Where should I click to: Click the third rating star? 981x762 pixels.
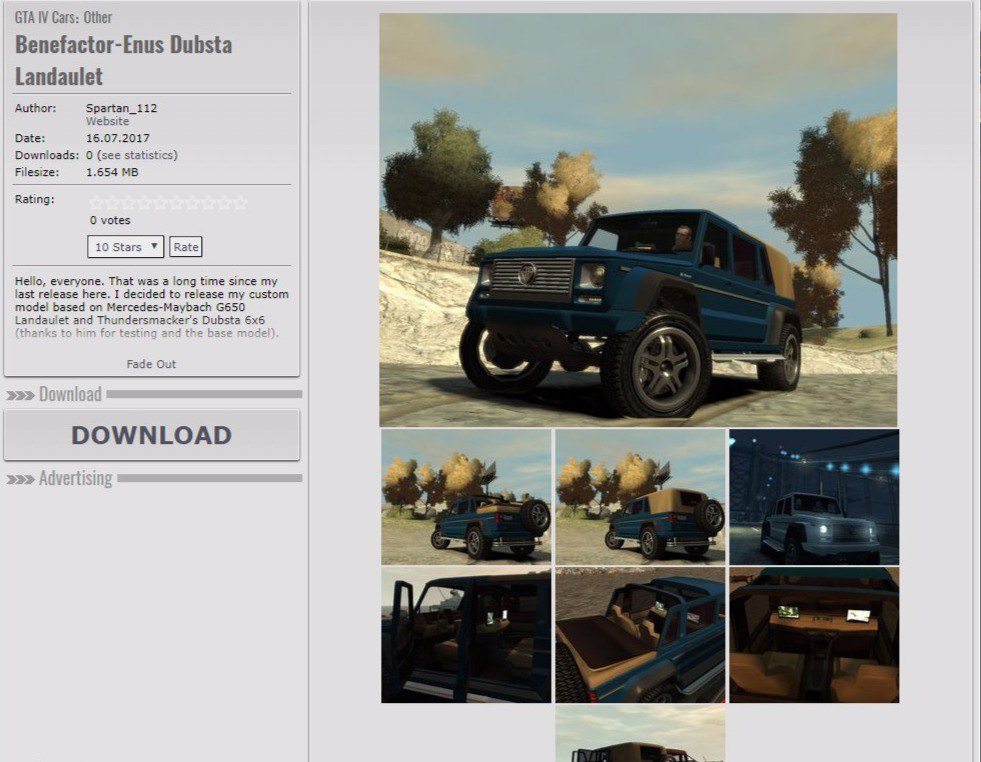(128, 203)
